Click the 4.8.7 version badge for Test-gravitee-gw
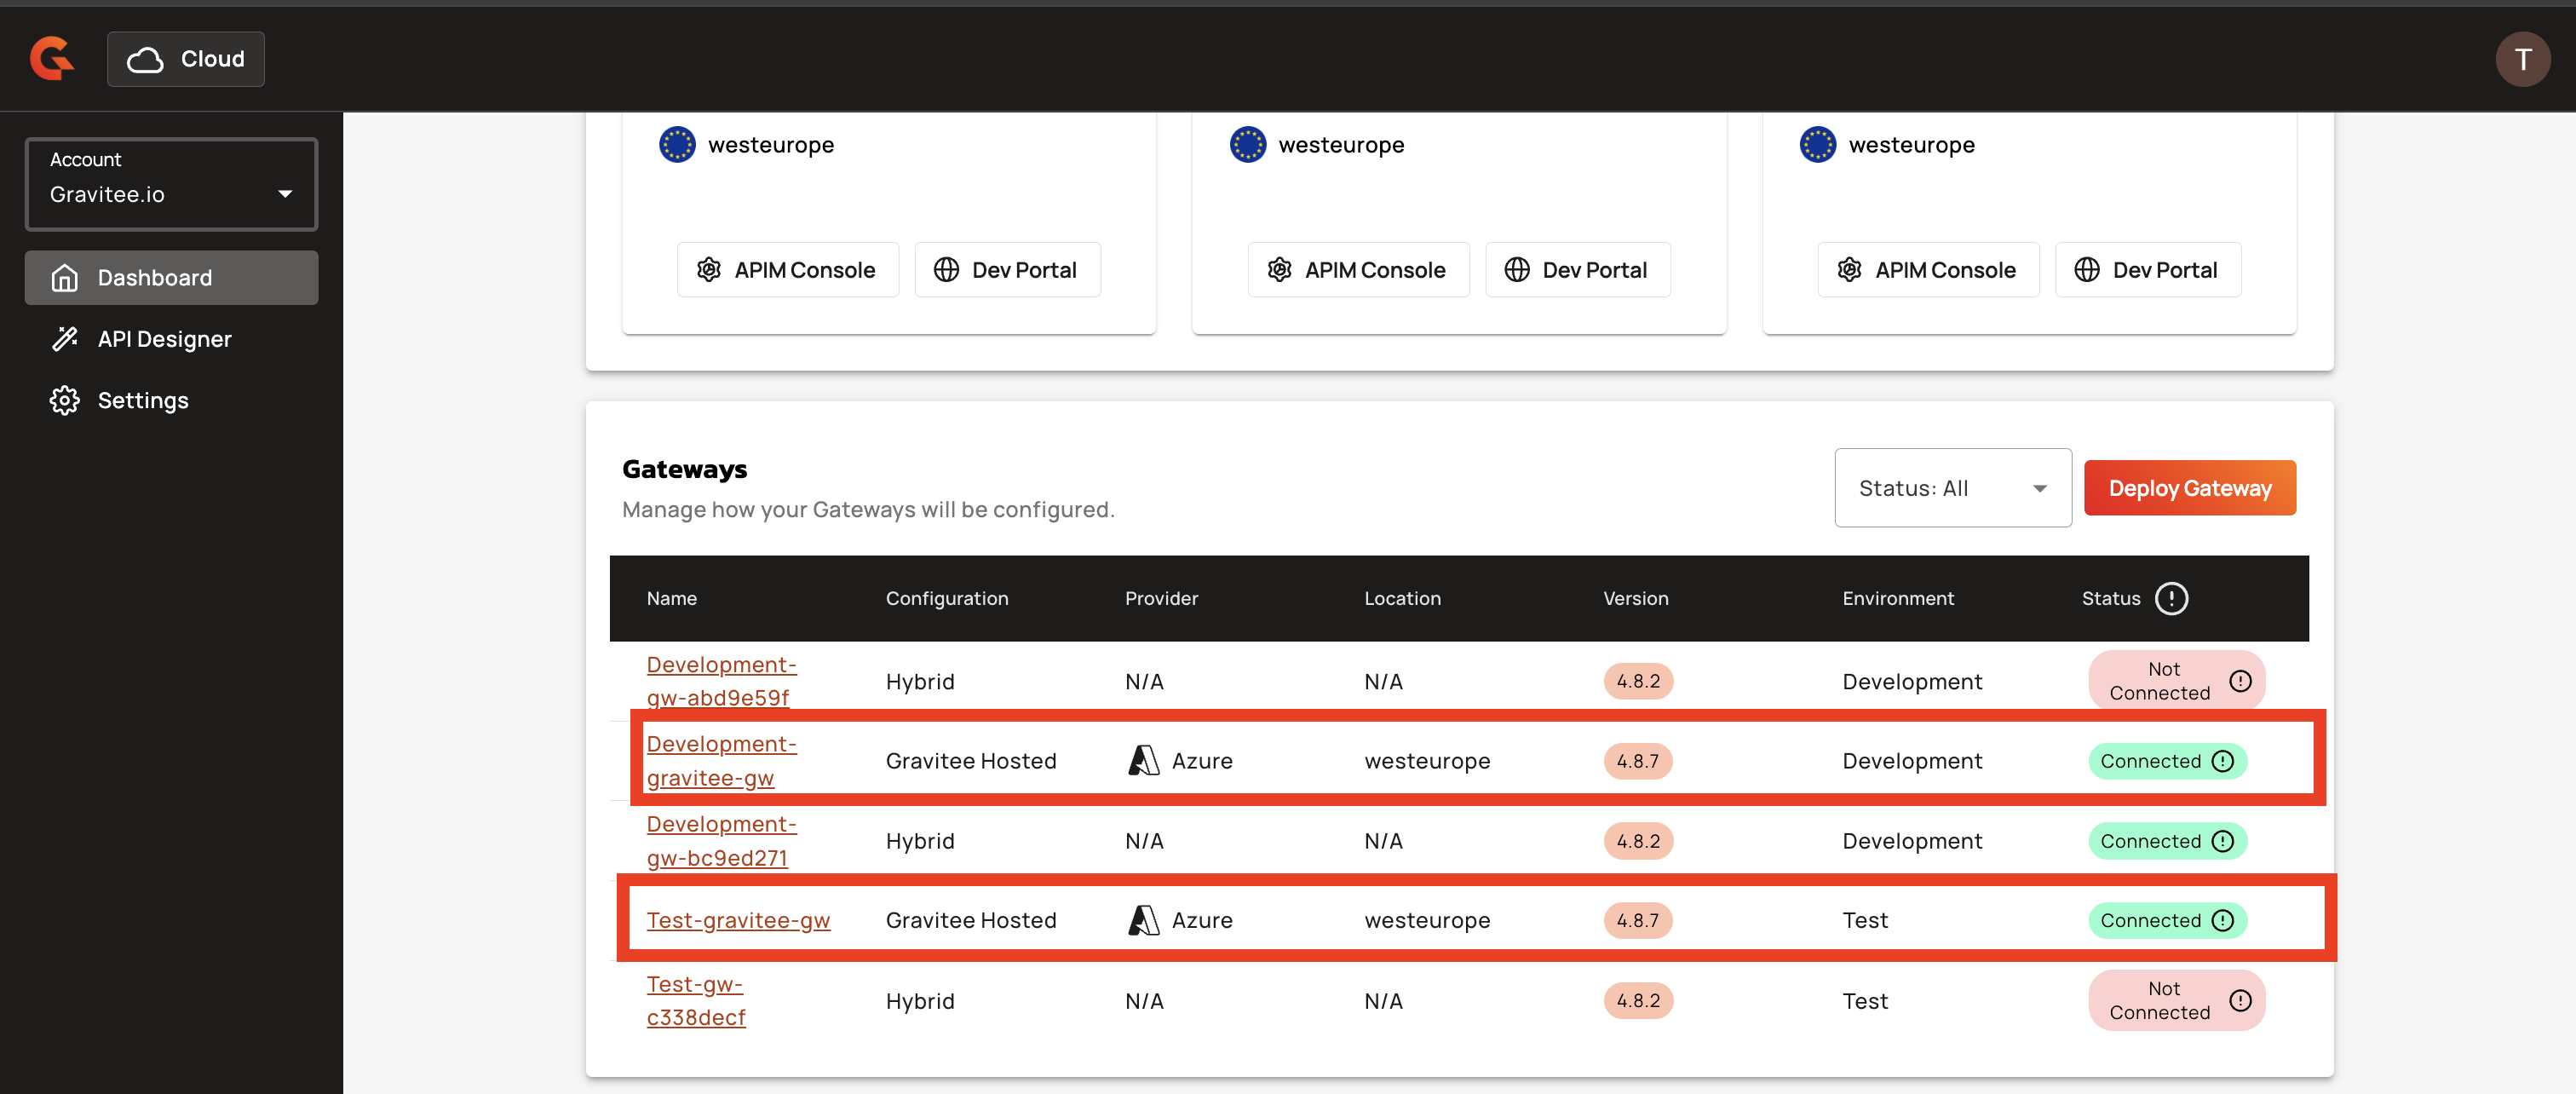This screenshot has height=1094, width=2576. (x=1637, y=920)
